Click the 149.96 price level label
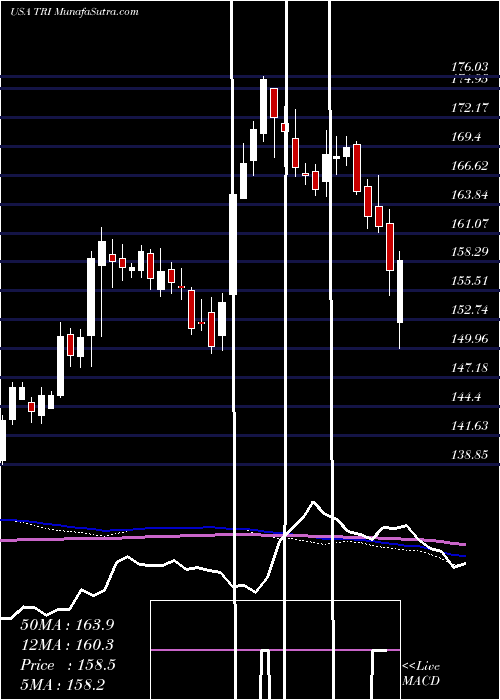 click(x=469, y=339)
